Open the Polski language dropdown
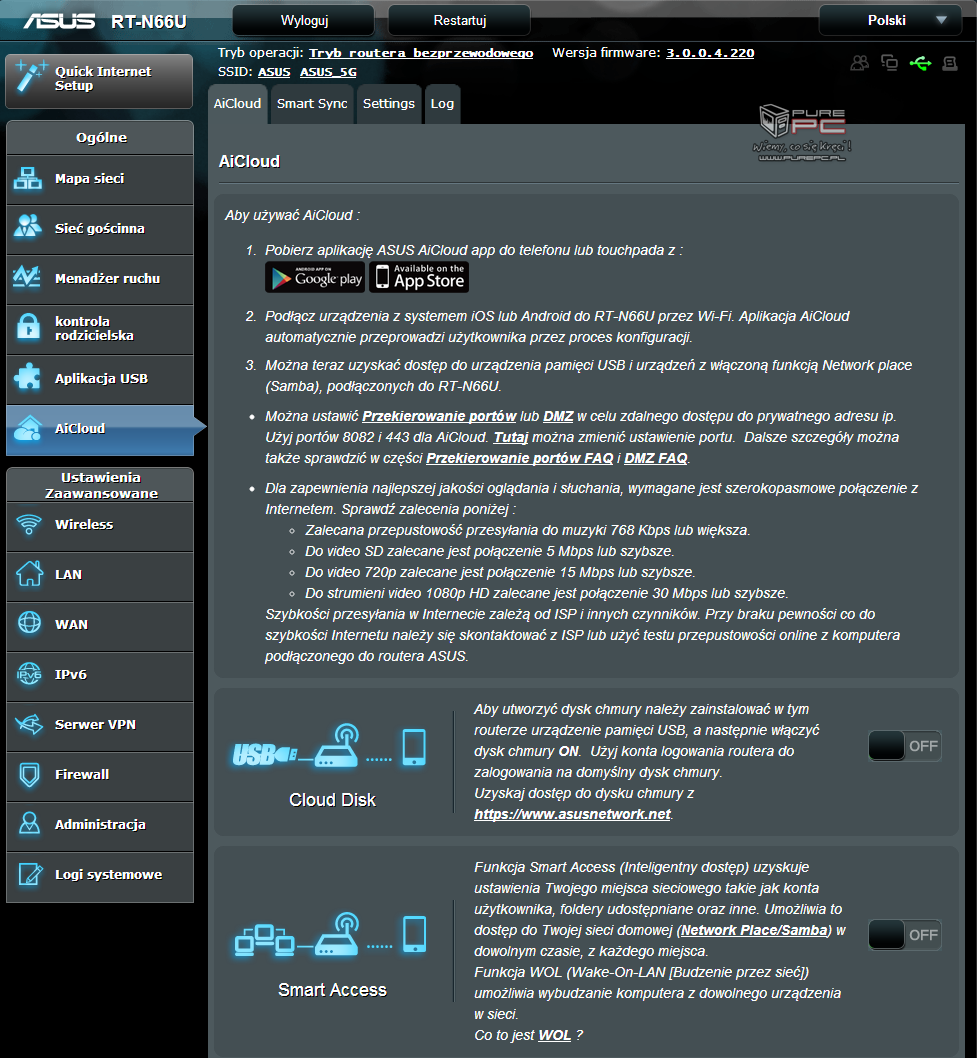 click(891, 20)
